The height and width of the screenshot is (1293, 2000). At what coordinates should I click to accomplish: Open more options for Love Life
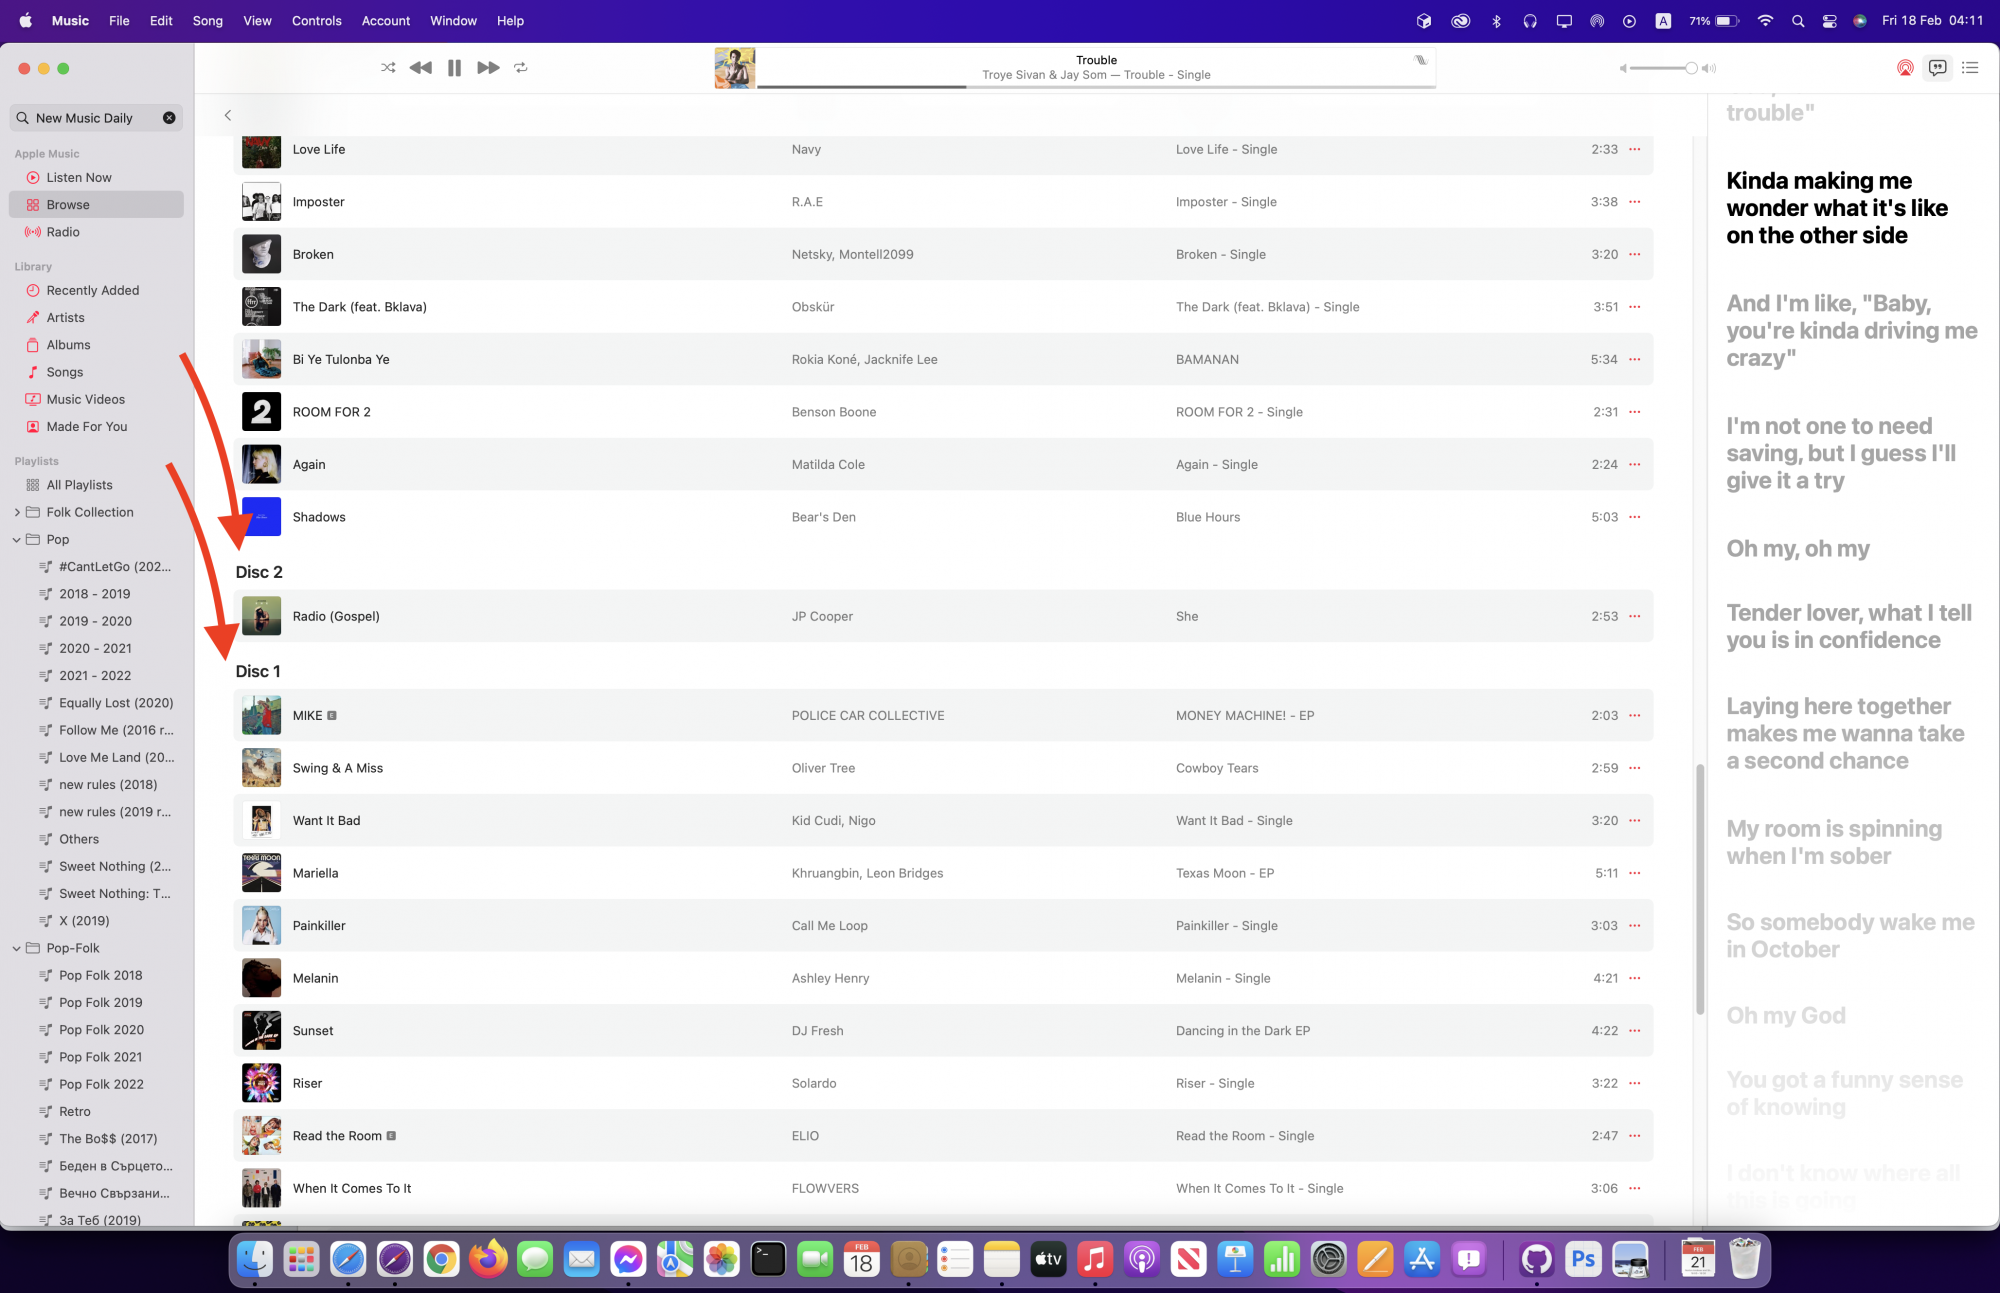tap(1635, 149)
